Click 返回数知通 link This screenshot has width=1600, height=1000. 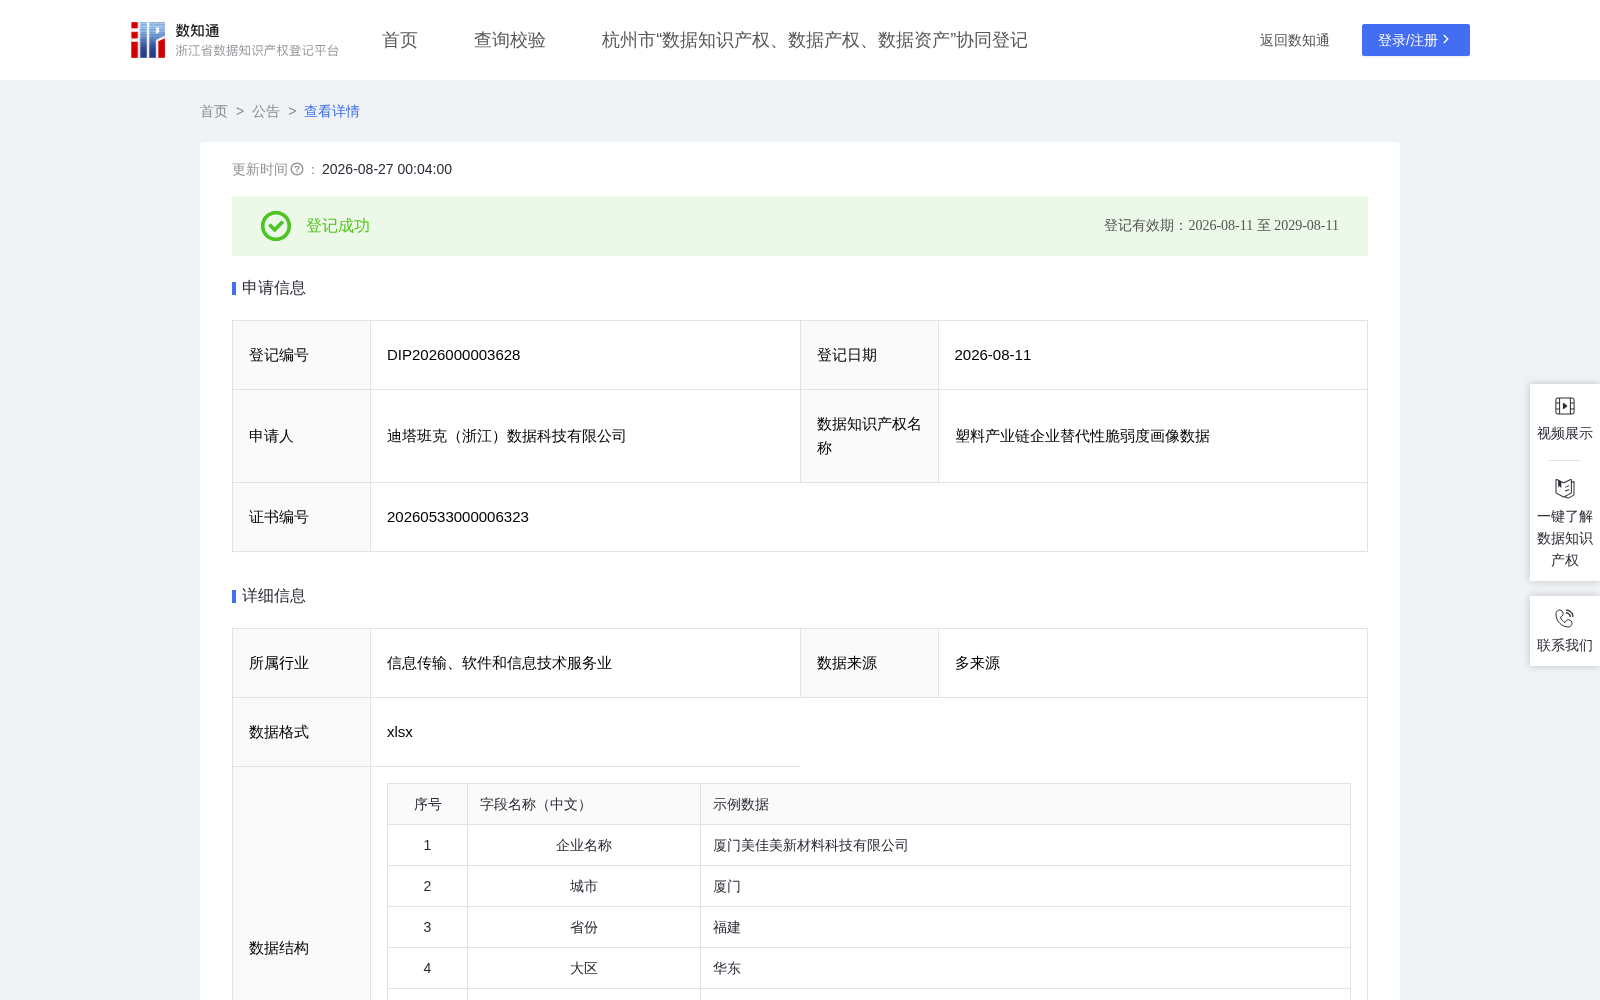[x=1294, y=40]
